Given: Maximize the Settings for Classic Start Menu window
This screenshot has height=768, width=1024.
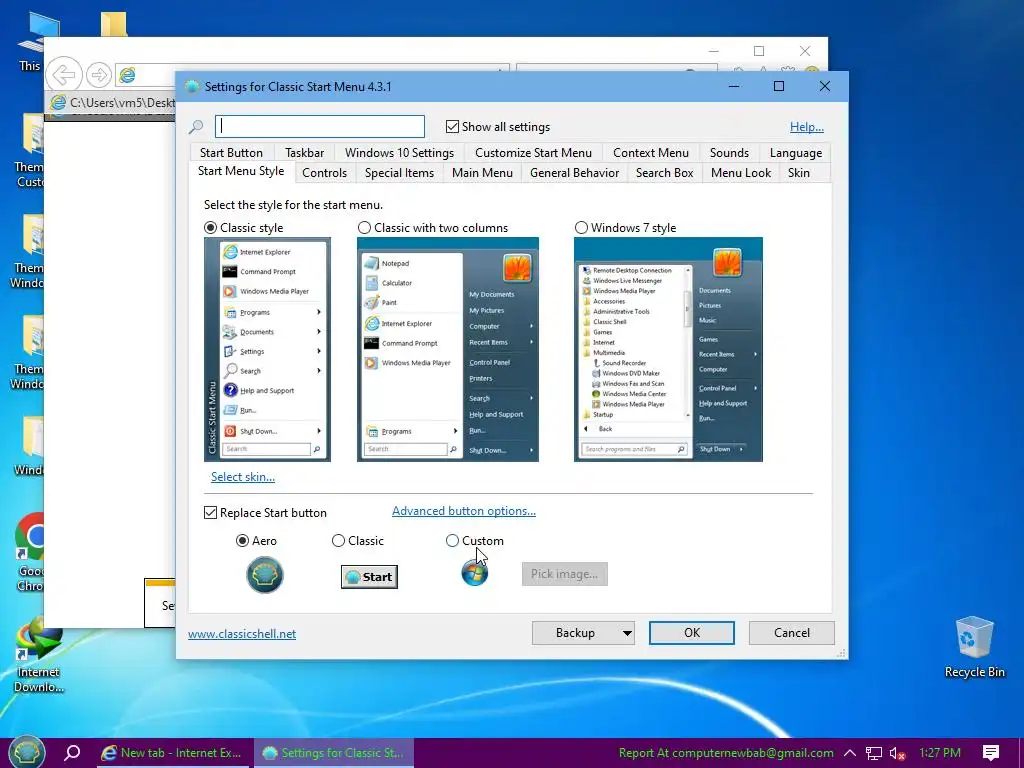Looking at the screenshot, I should (x=778, y=86).
